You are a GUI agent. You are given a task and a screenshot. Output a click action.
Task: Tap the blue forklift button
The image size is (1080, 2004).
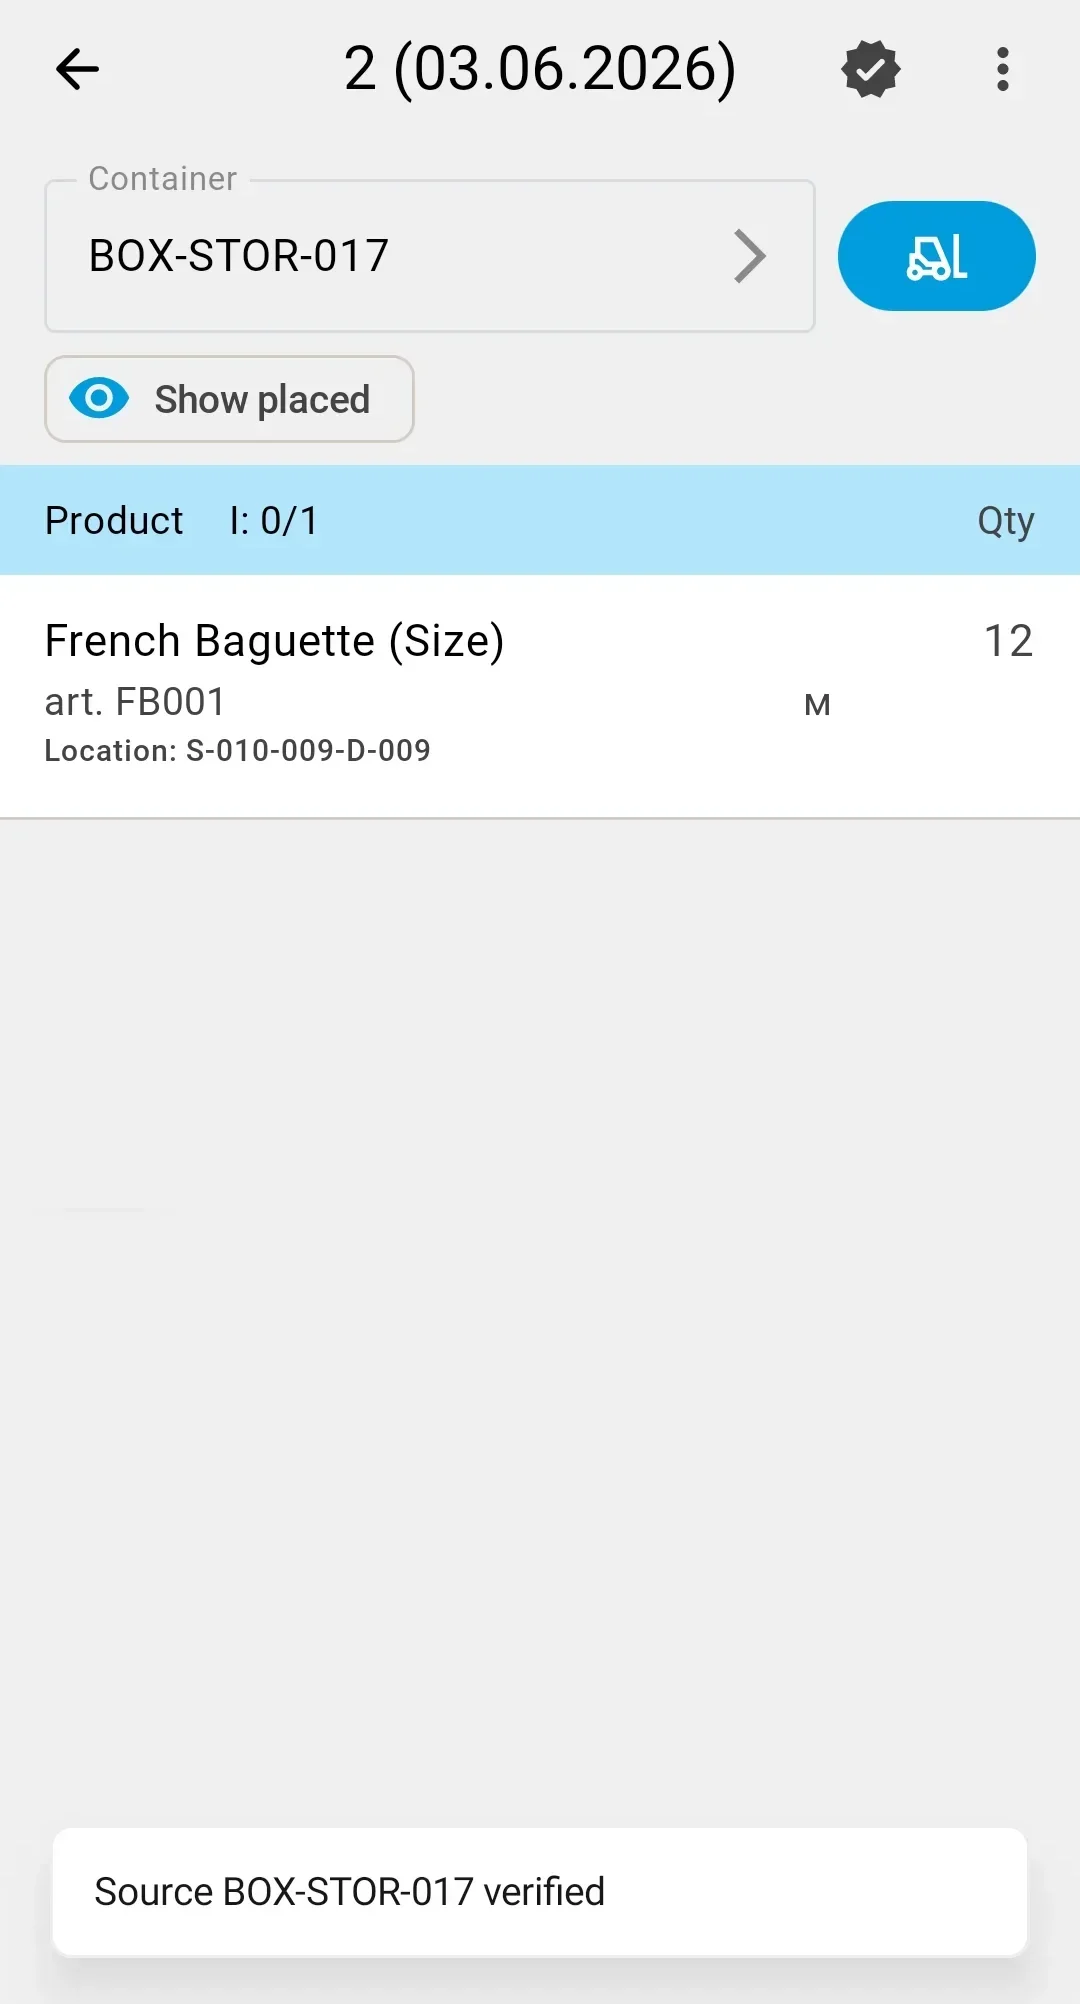click(x=936, y=256)
